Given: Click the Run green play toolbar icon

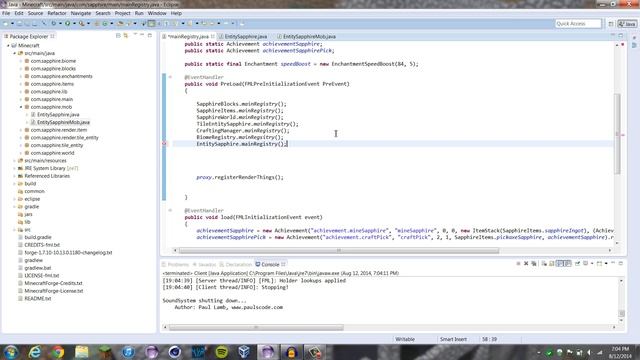Looking at the screenshot, I should click(x=67, y=24).
